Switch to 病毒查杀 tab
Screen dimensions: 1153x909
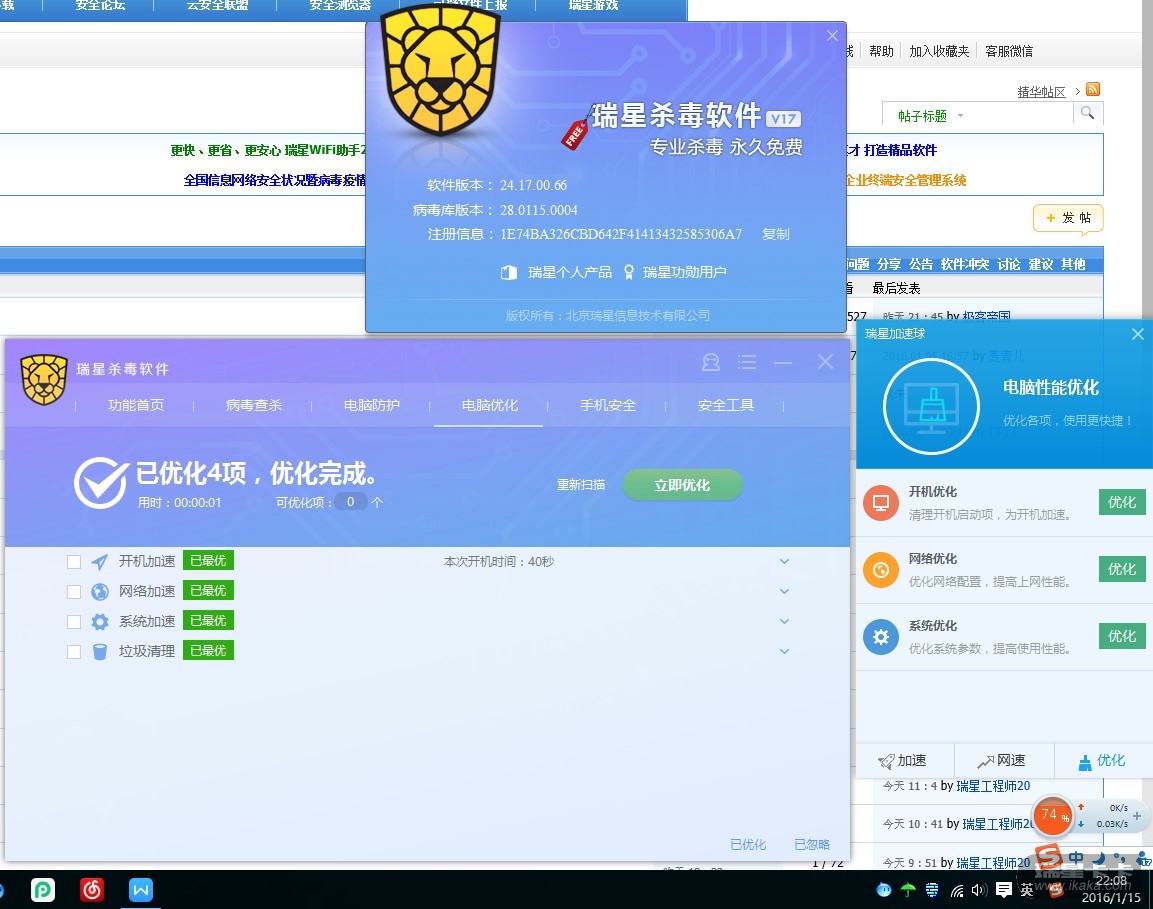click(x=254, y=405)
